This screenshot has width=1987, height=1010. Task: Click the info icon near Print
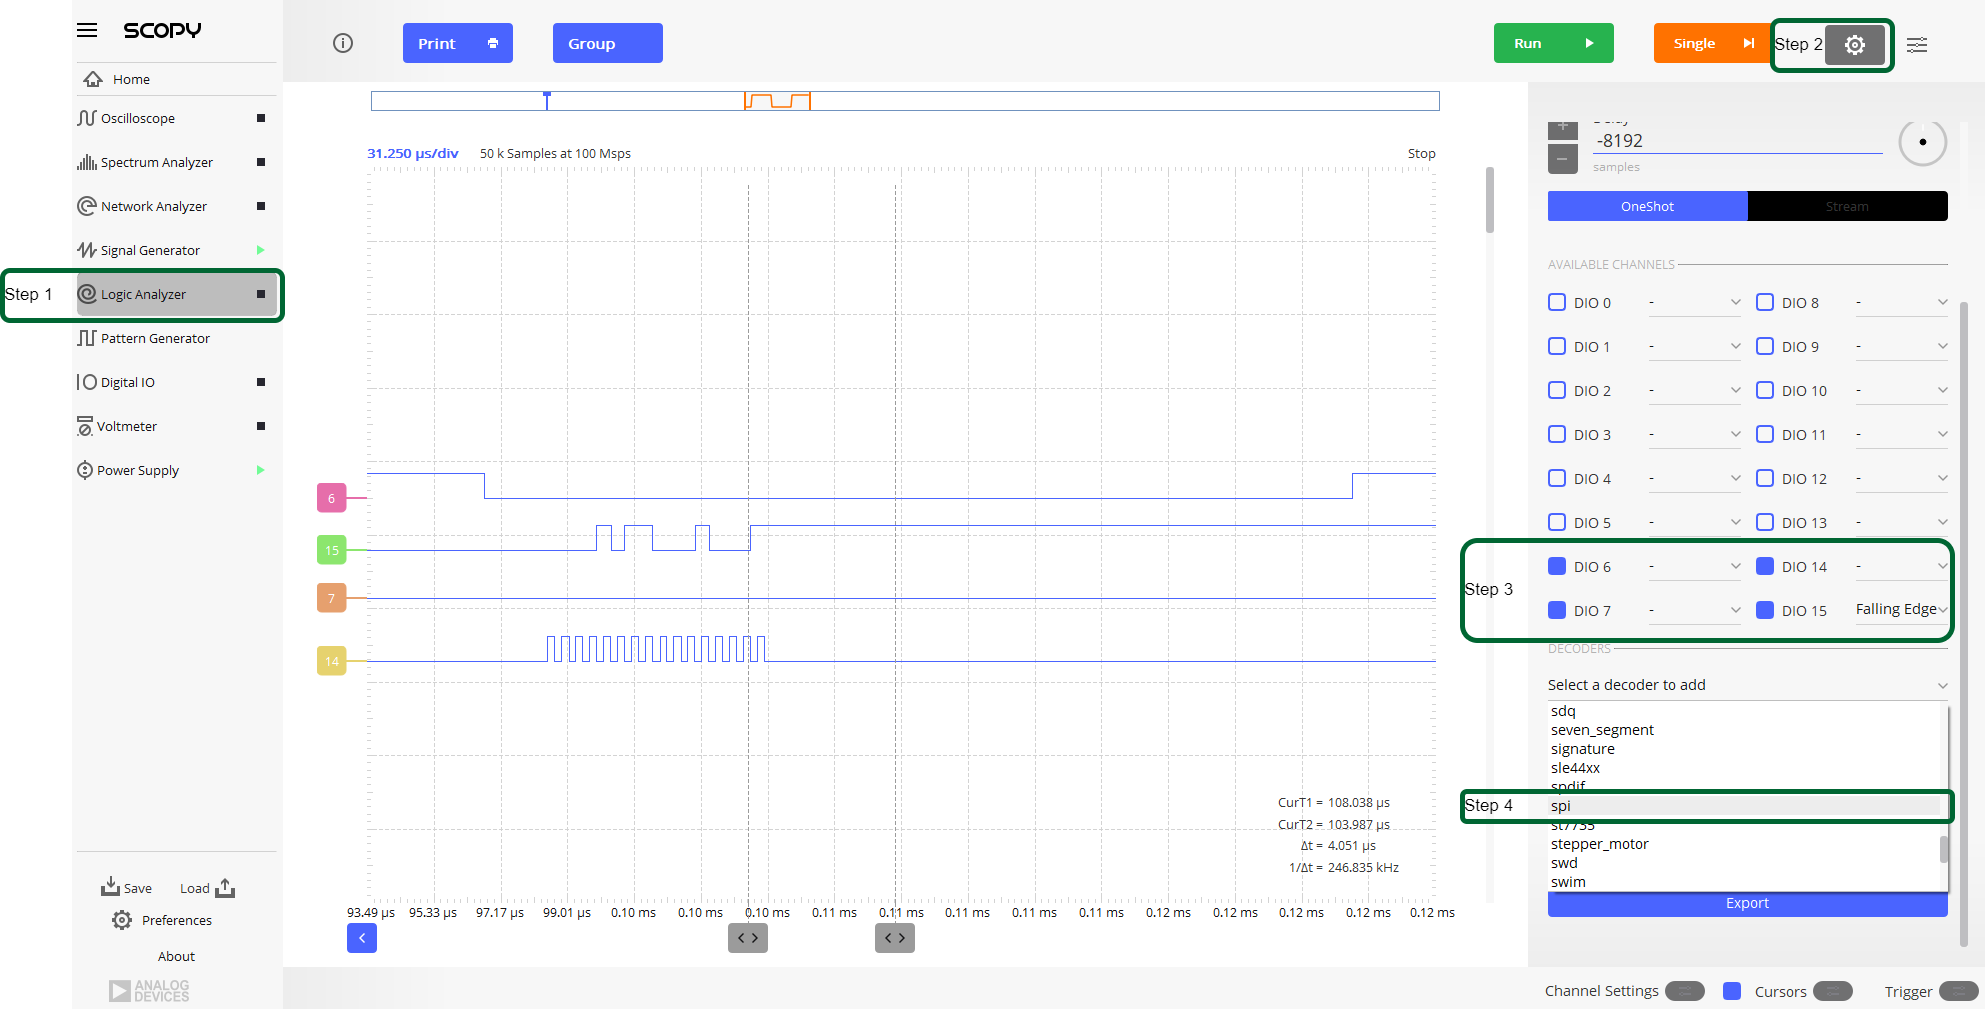coord(343,43)
